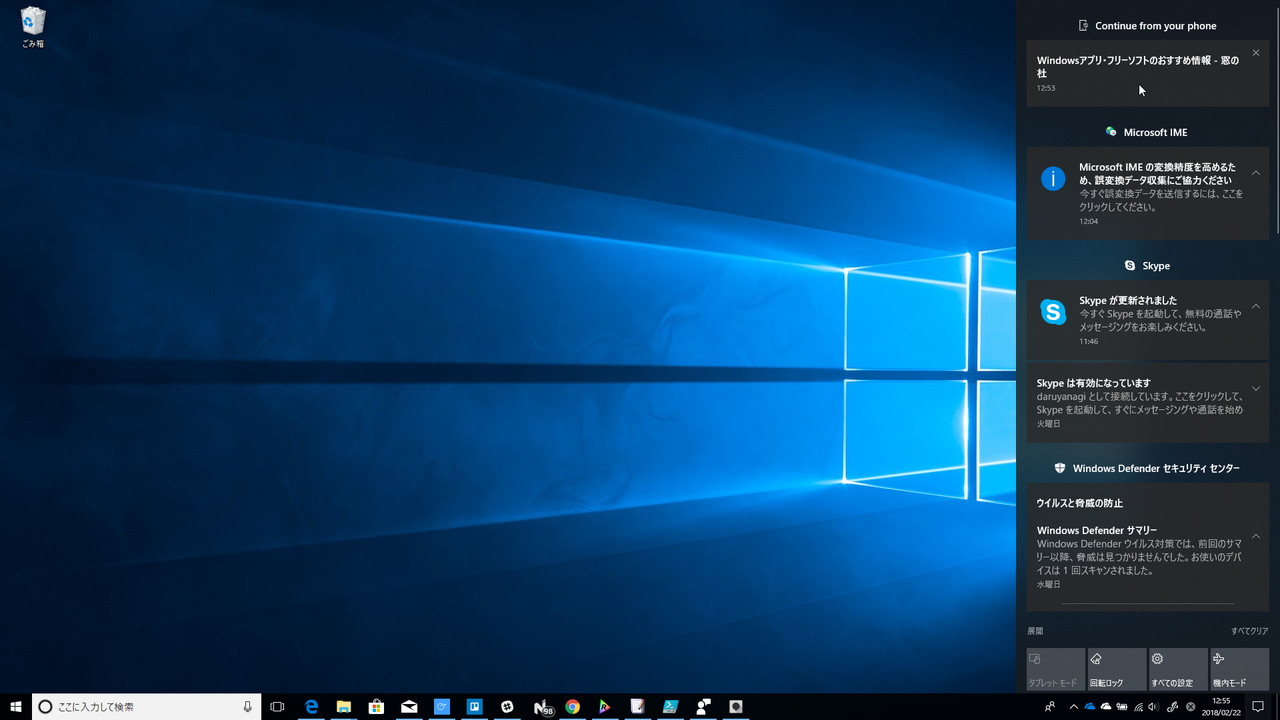Open すべての設定 from quick actions
The image size is (1280, 720).
(1177, 669)
